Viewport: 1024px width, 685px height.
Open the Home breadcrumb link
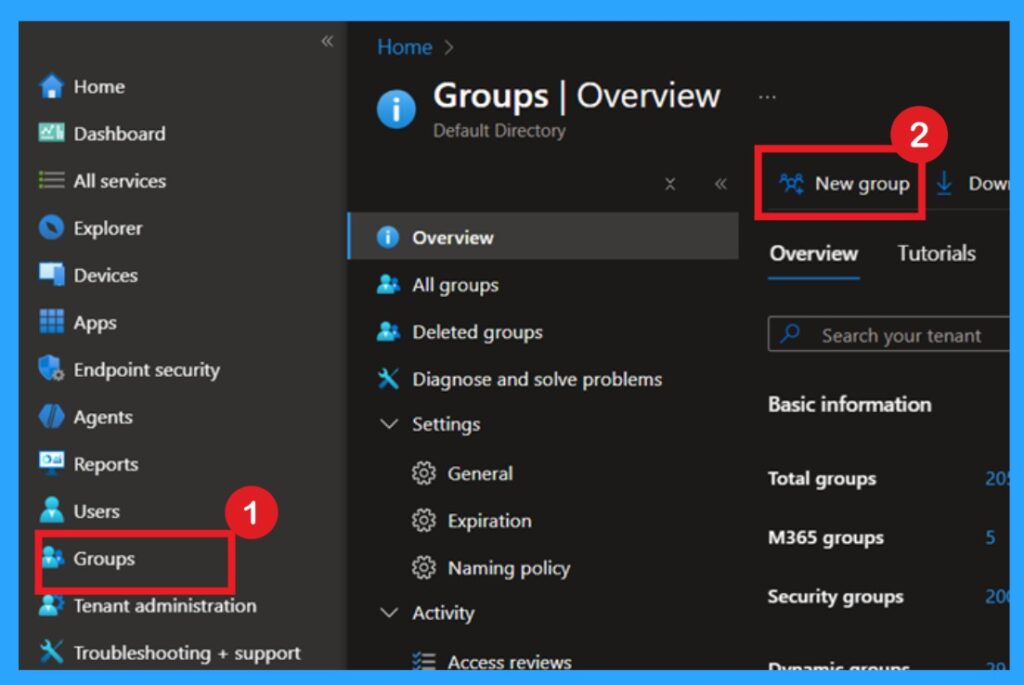403,46
